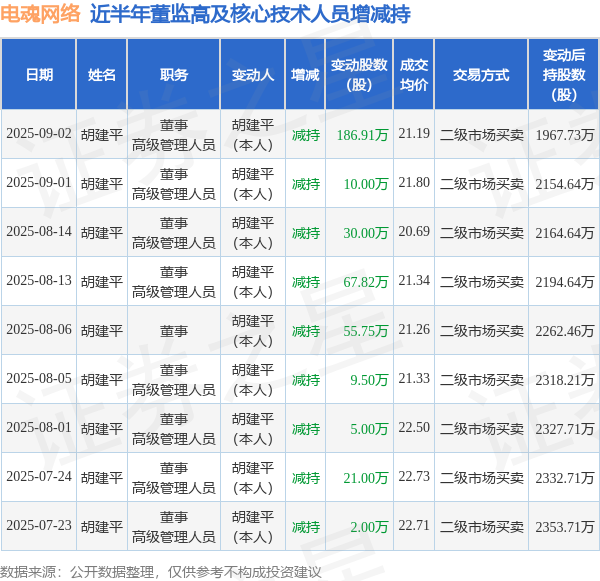
Task: Click the 变动股数(股) column header
Action: 359,75
